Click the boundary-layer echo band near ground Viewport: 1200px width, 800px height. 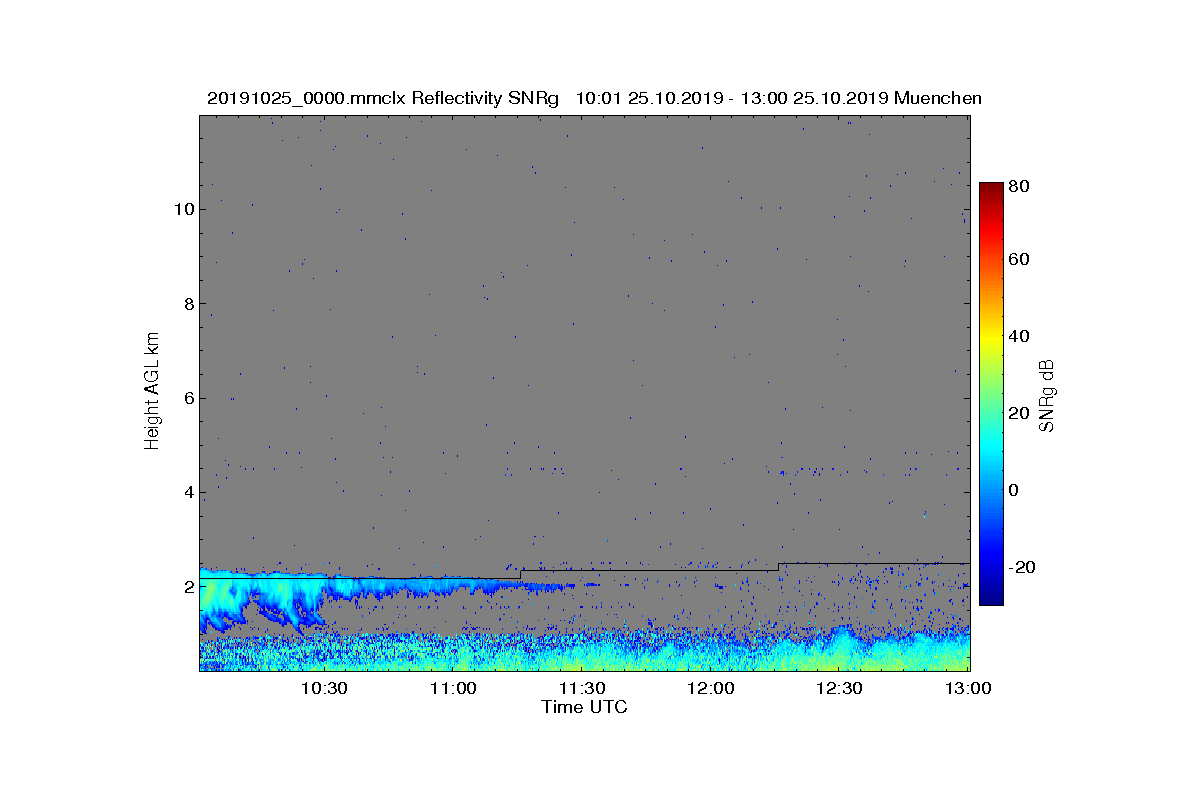(x=585, y=650)
